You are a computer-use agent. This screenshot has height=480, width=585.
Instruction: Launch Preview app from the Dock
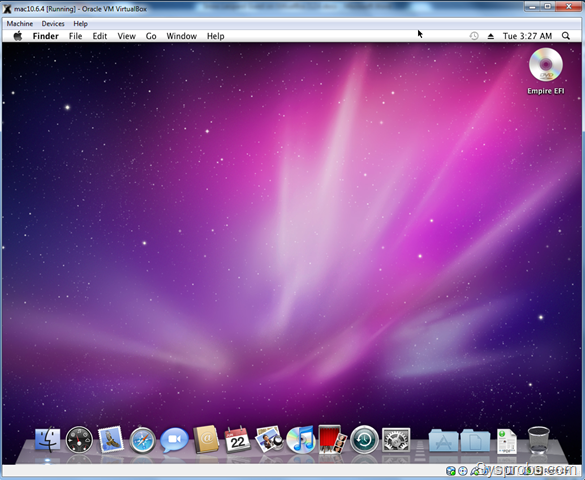pyautogui.click(x=269, y=439)
